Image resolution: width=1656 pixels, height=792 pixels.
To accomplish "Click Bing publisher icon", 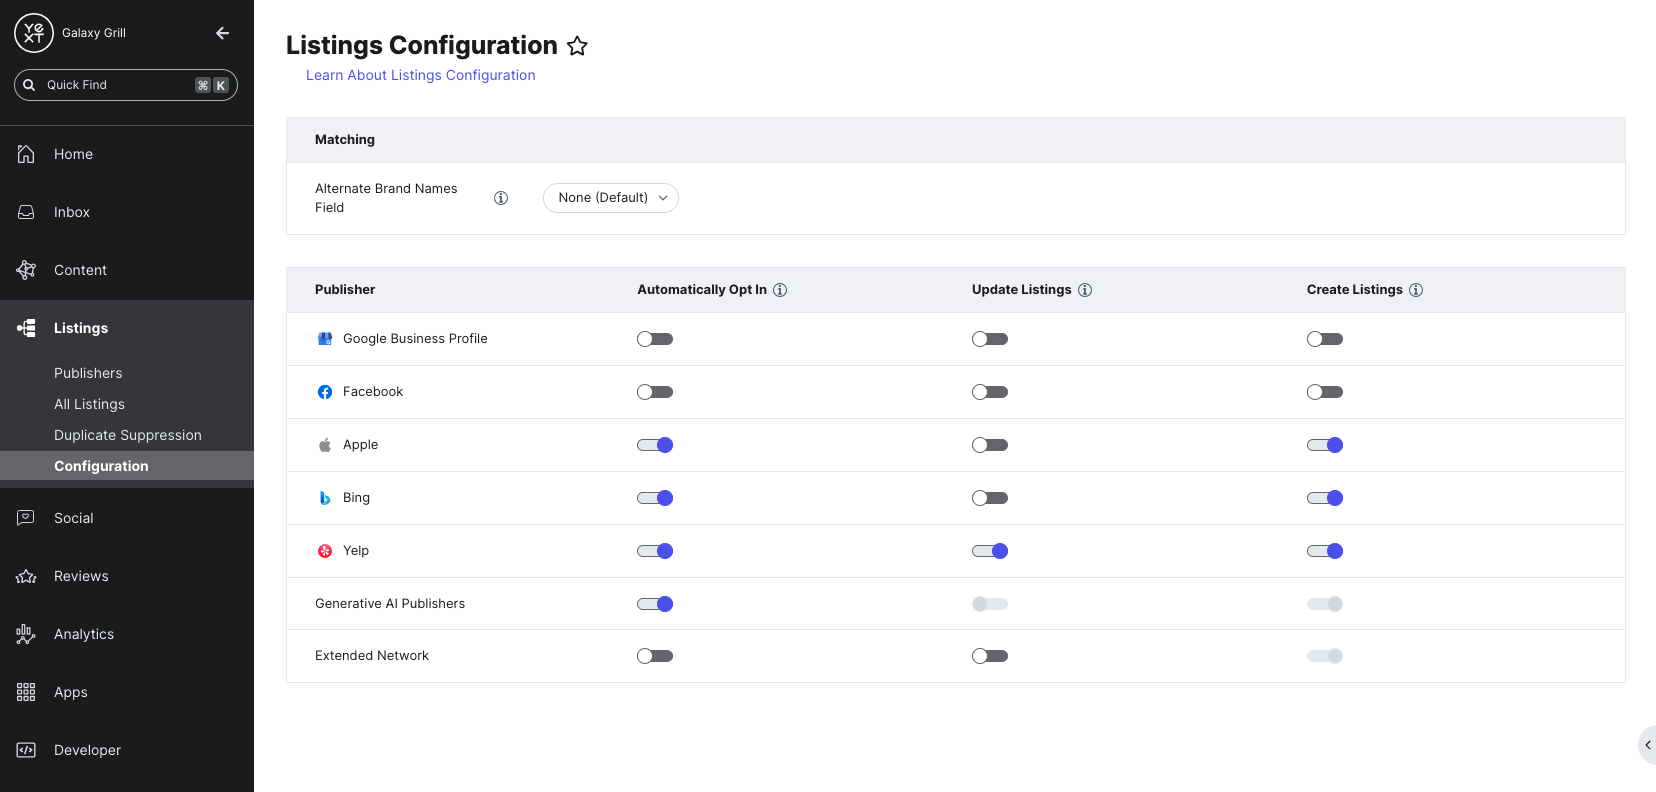I will pos(325,498).
